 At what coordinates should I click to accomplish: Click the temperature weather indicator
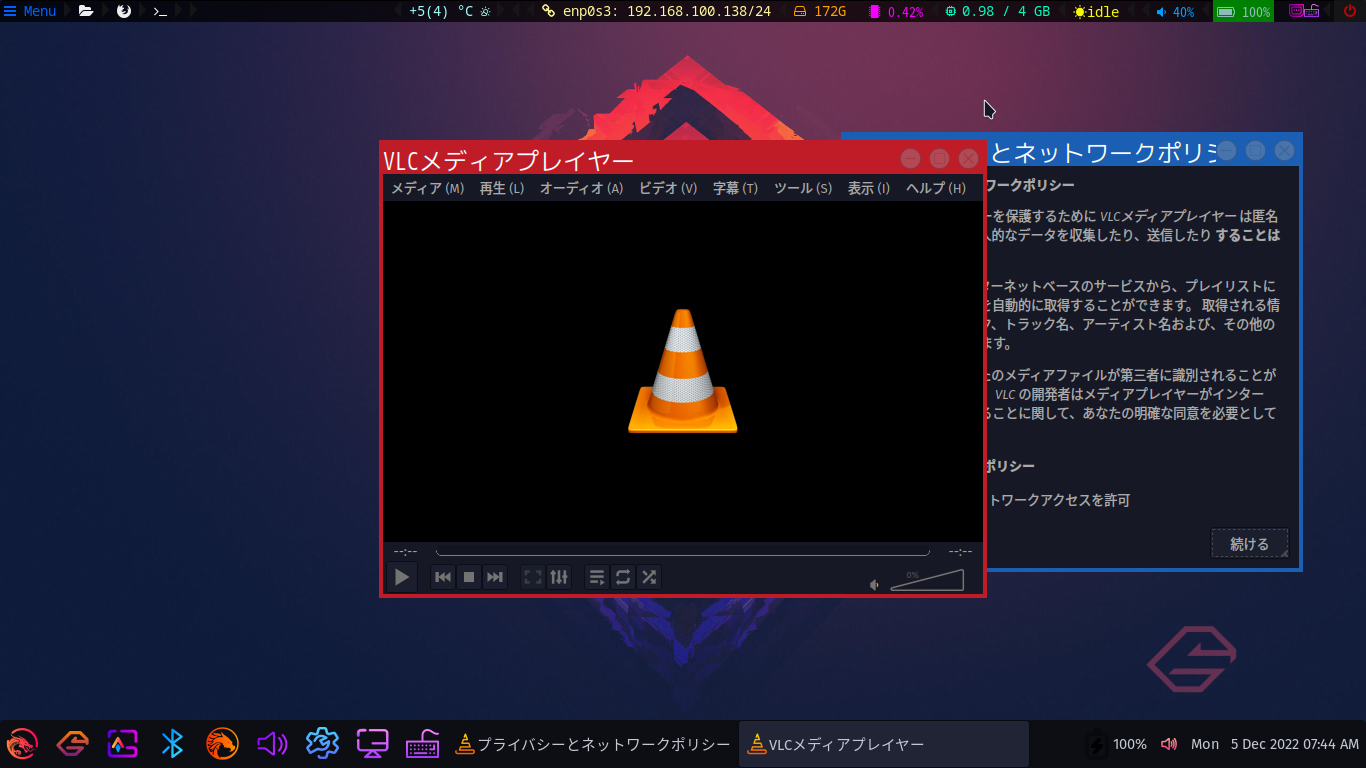coord(449,11)
